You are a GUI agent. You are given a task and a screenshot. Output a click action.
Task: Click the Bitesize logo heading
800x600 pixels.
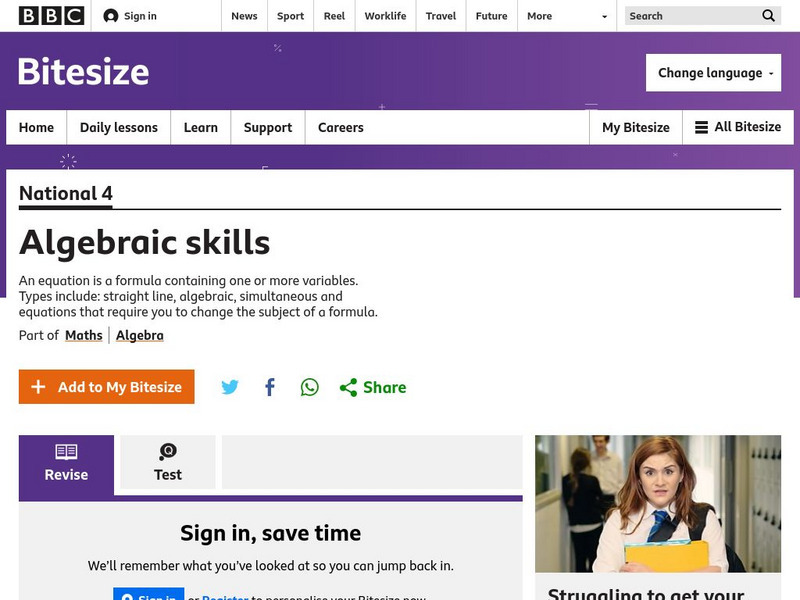[84, 71]
